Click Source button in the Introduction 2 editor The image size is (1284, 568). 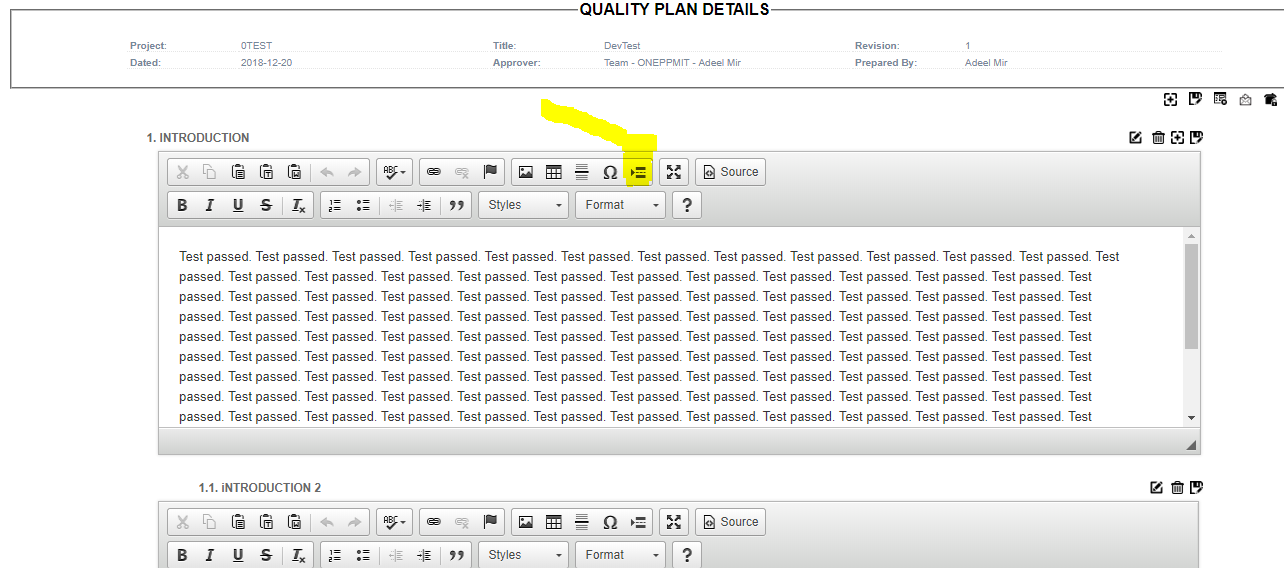730,522
